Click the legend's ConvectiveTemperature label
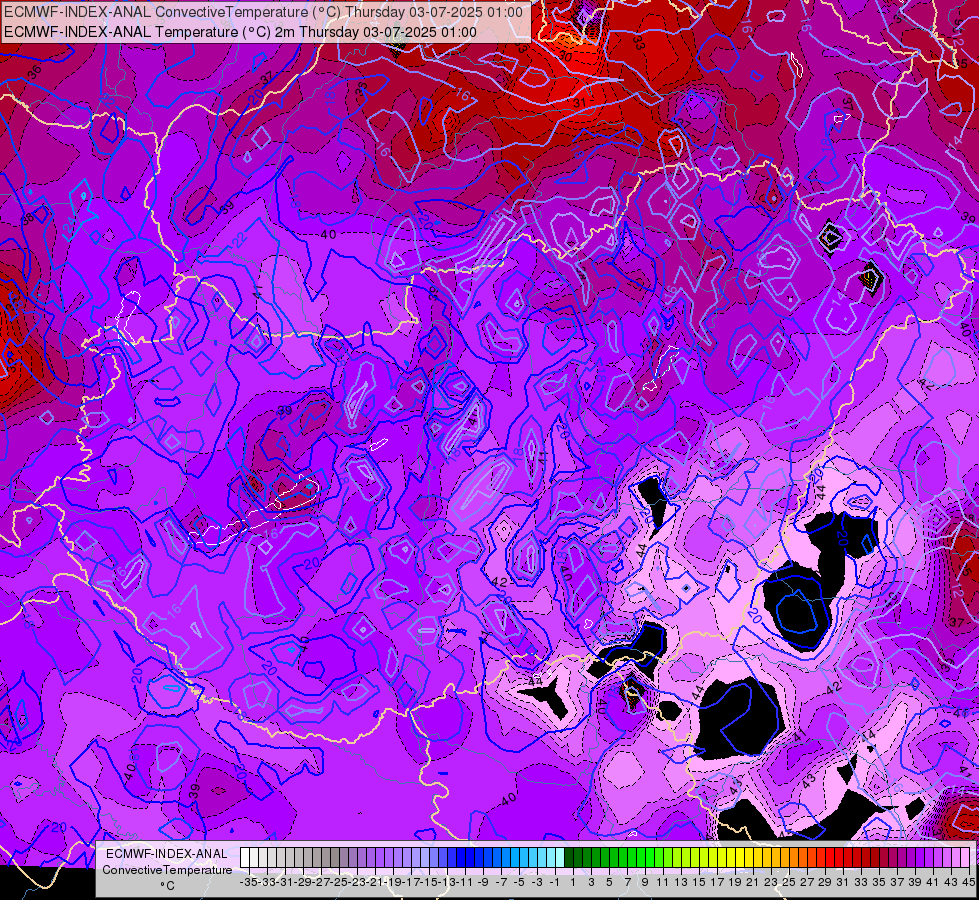Viewport: 979px width, 900px height. (x=167, y=869)
